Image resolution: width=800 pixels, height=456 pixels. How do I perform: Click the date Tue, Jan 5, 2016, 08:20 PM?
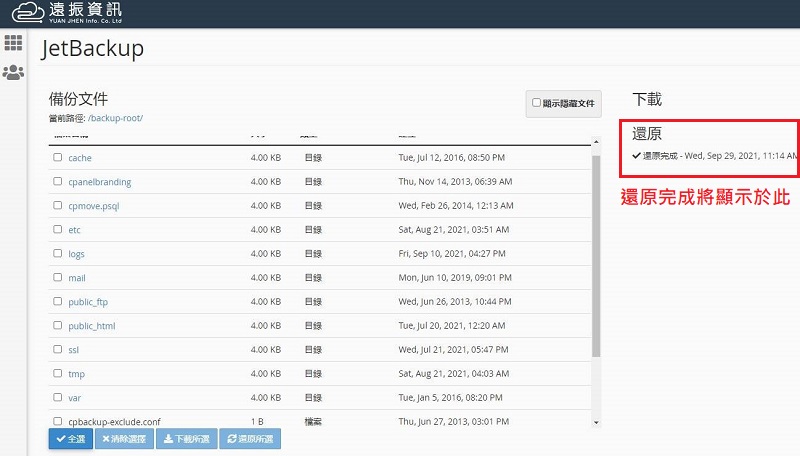[451, 397]
